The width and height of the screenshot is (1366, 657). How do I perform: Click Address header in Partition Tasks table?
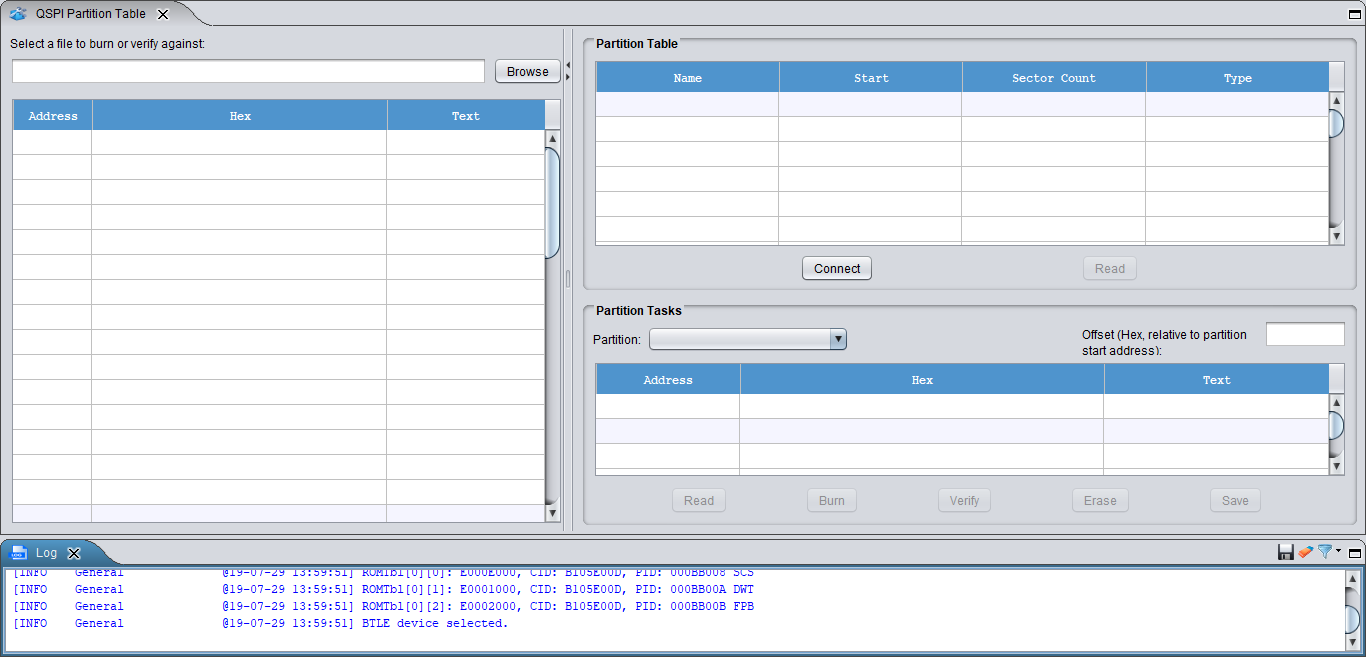coord(668,380)
